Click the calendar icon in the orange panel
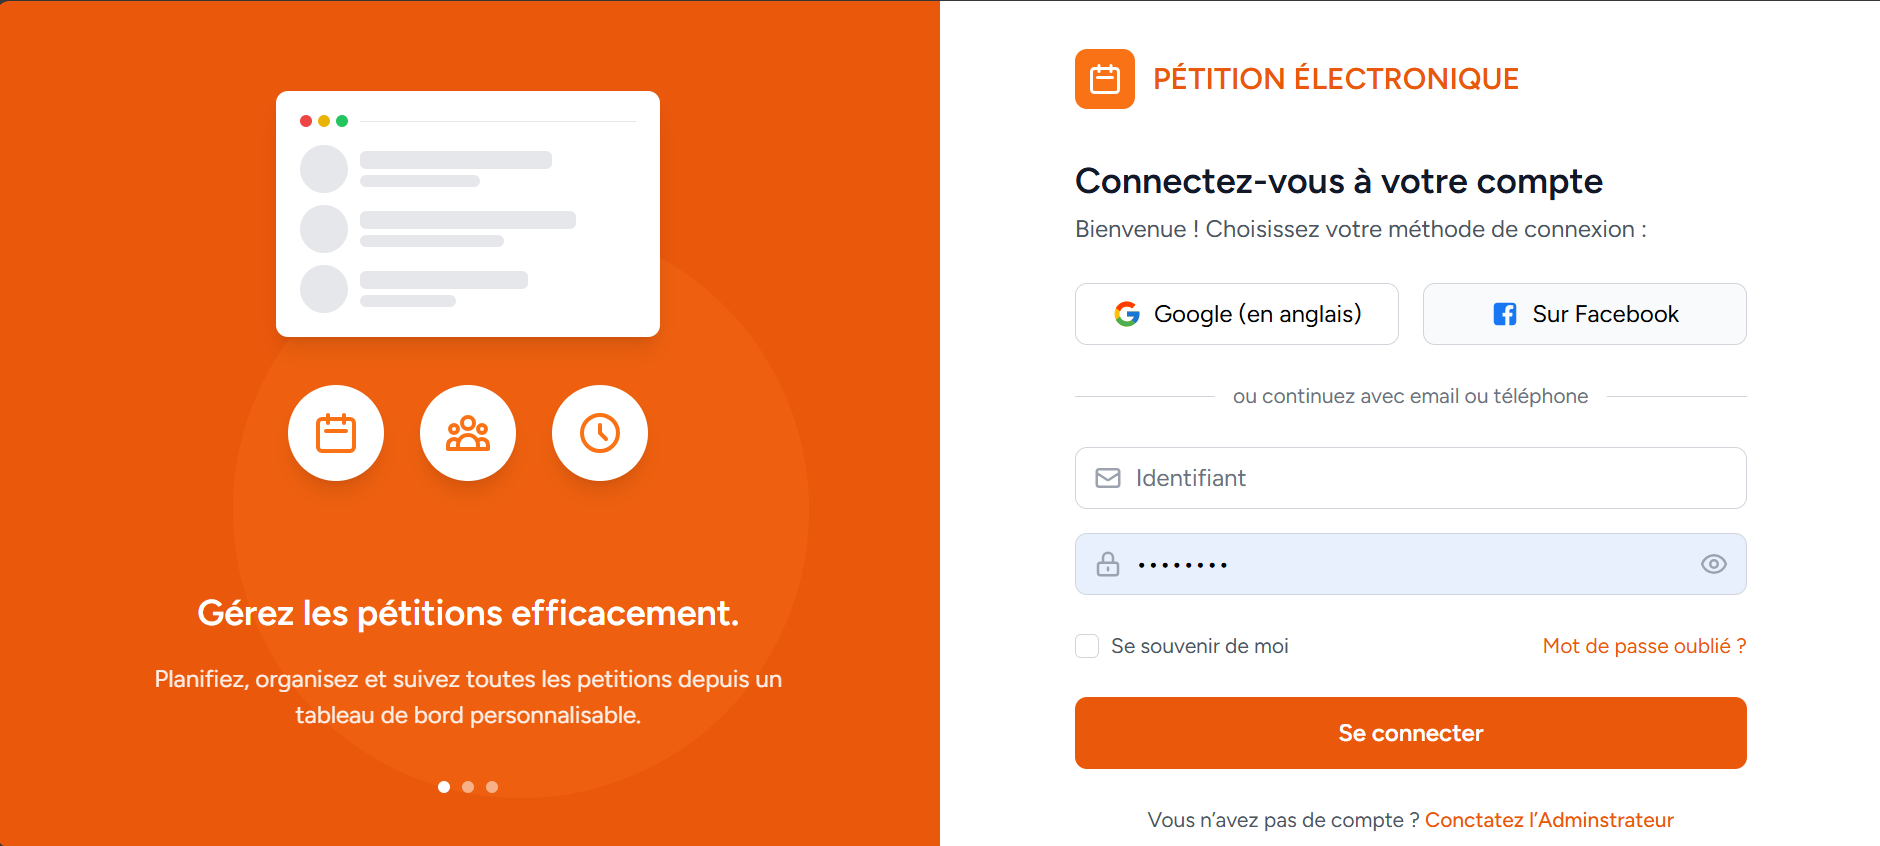The image size is (1880, 846). pyautogui.click(x=336, y=433)
